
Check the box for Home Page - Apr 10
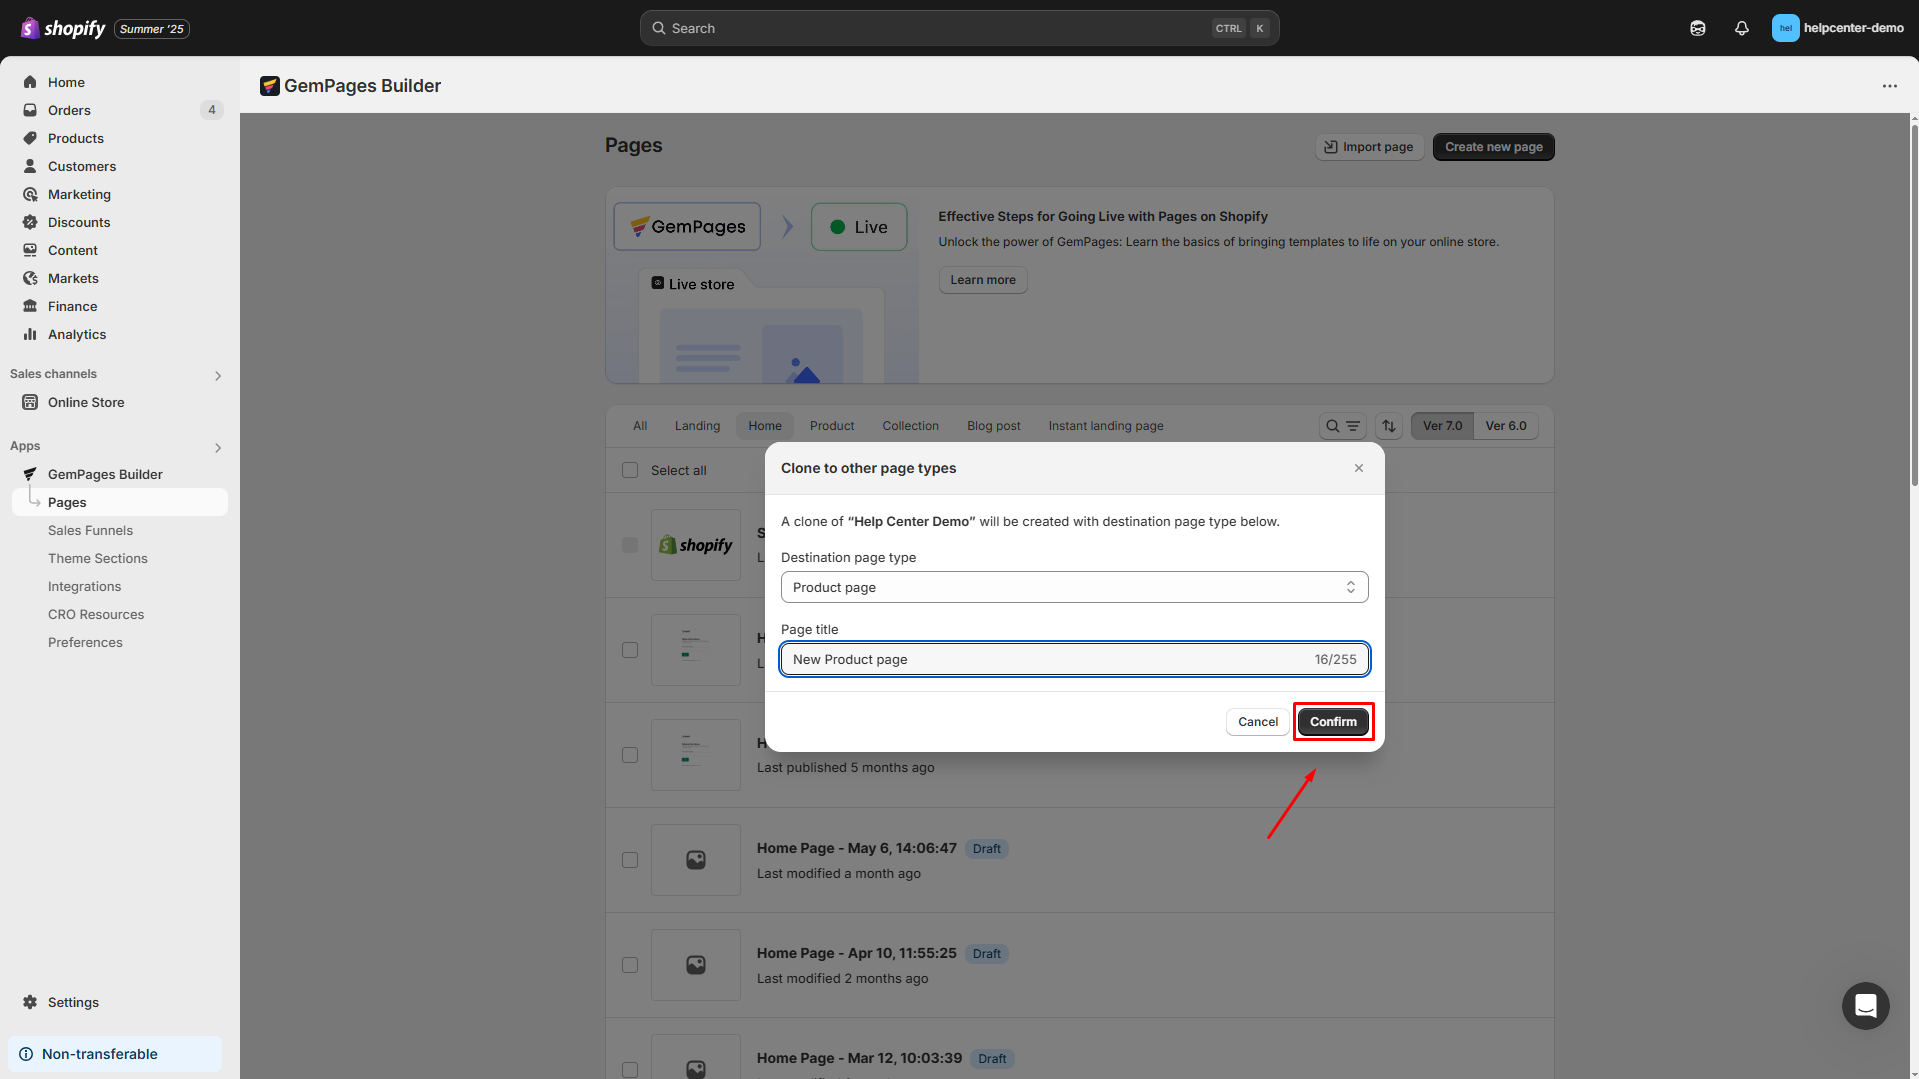coord(630,965)
